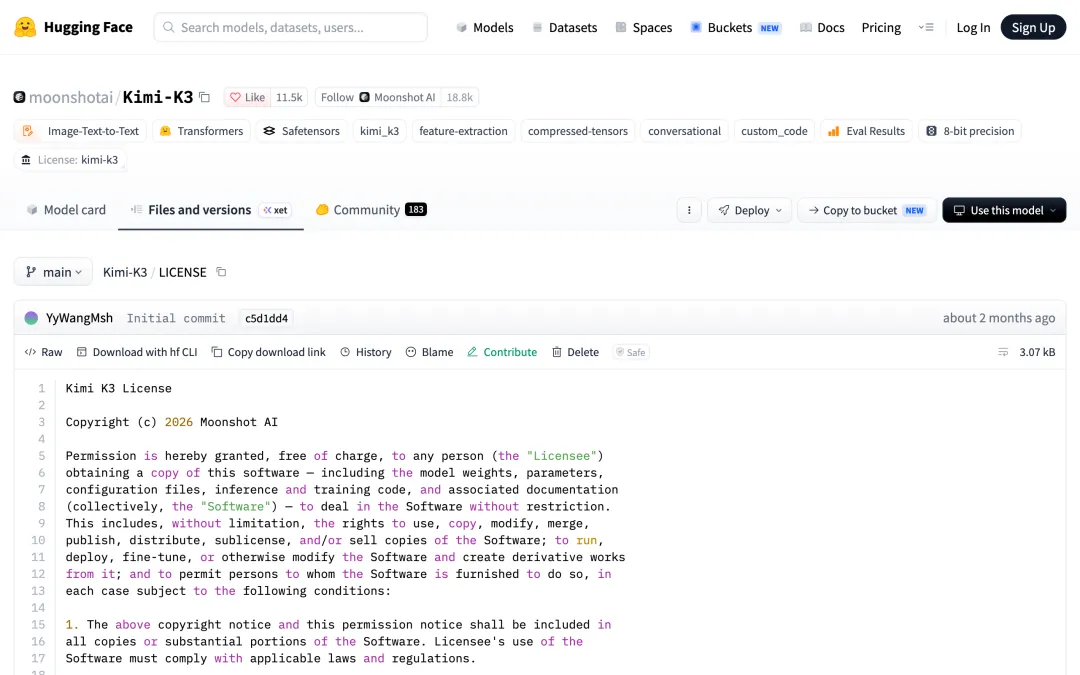View file History
Screen dimensions: 1080x675
pos(366,352)
